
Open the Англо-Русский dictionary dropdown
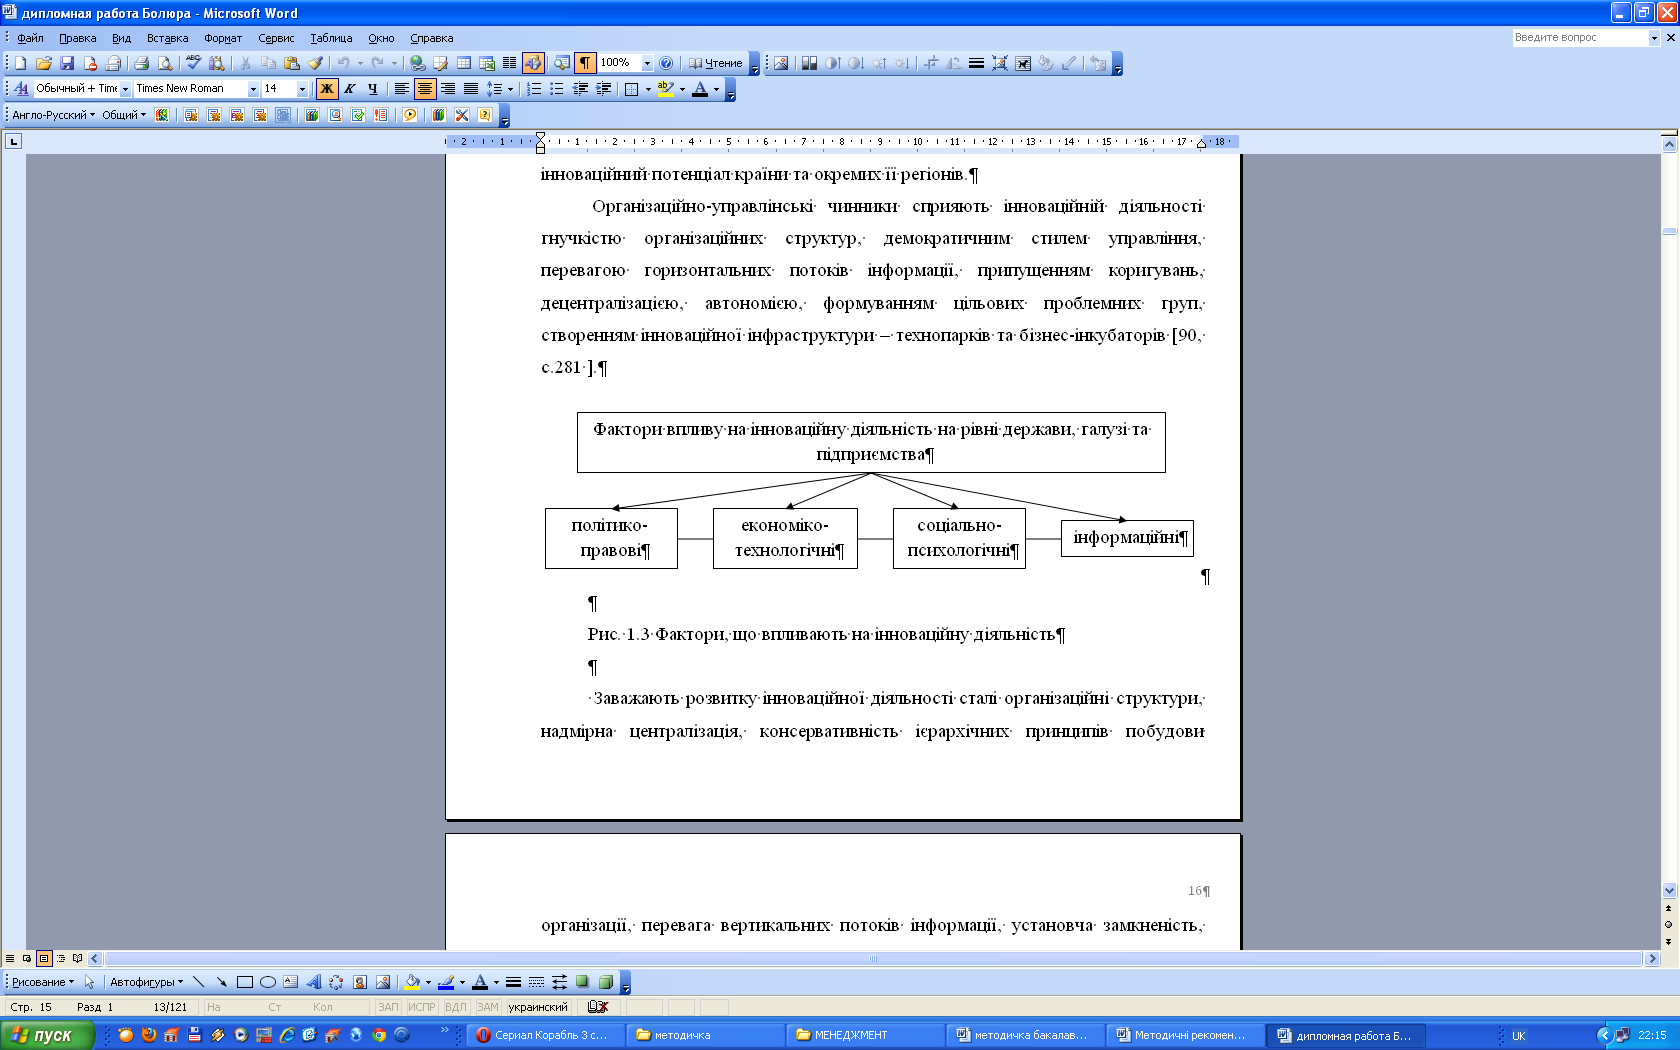pyautogui.click(x=54, y=115)
